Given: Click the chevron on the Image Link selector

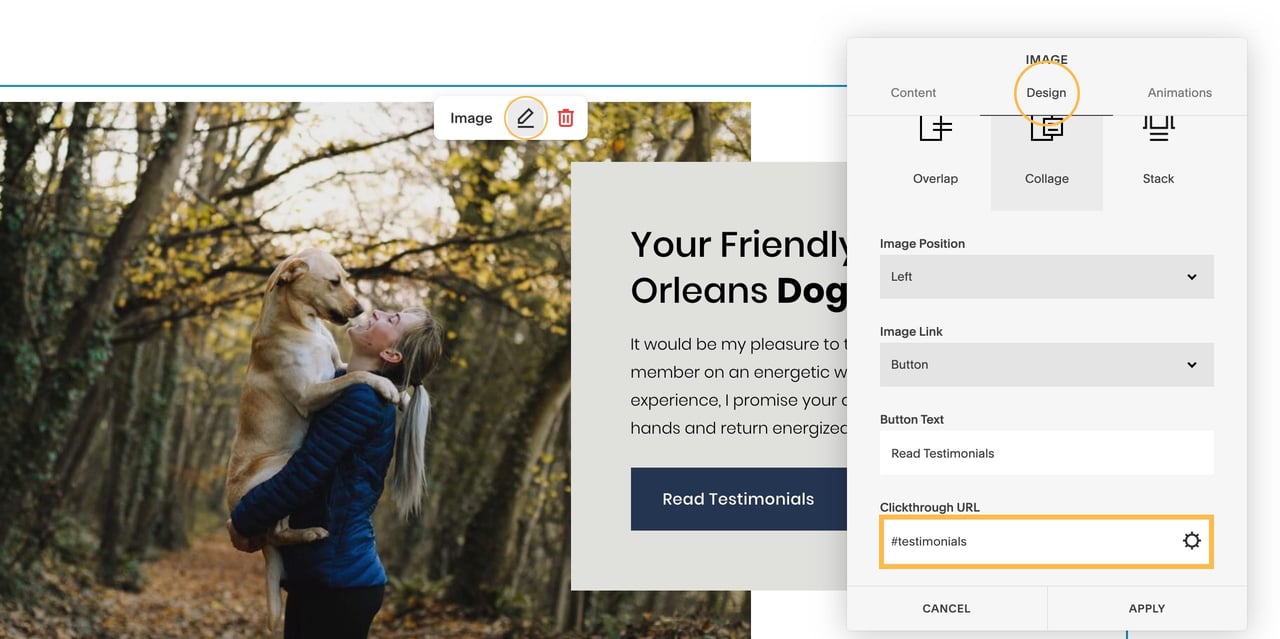Looking at the screenshot, I should coord(1191,364).
